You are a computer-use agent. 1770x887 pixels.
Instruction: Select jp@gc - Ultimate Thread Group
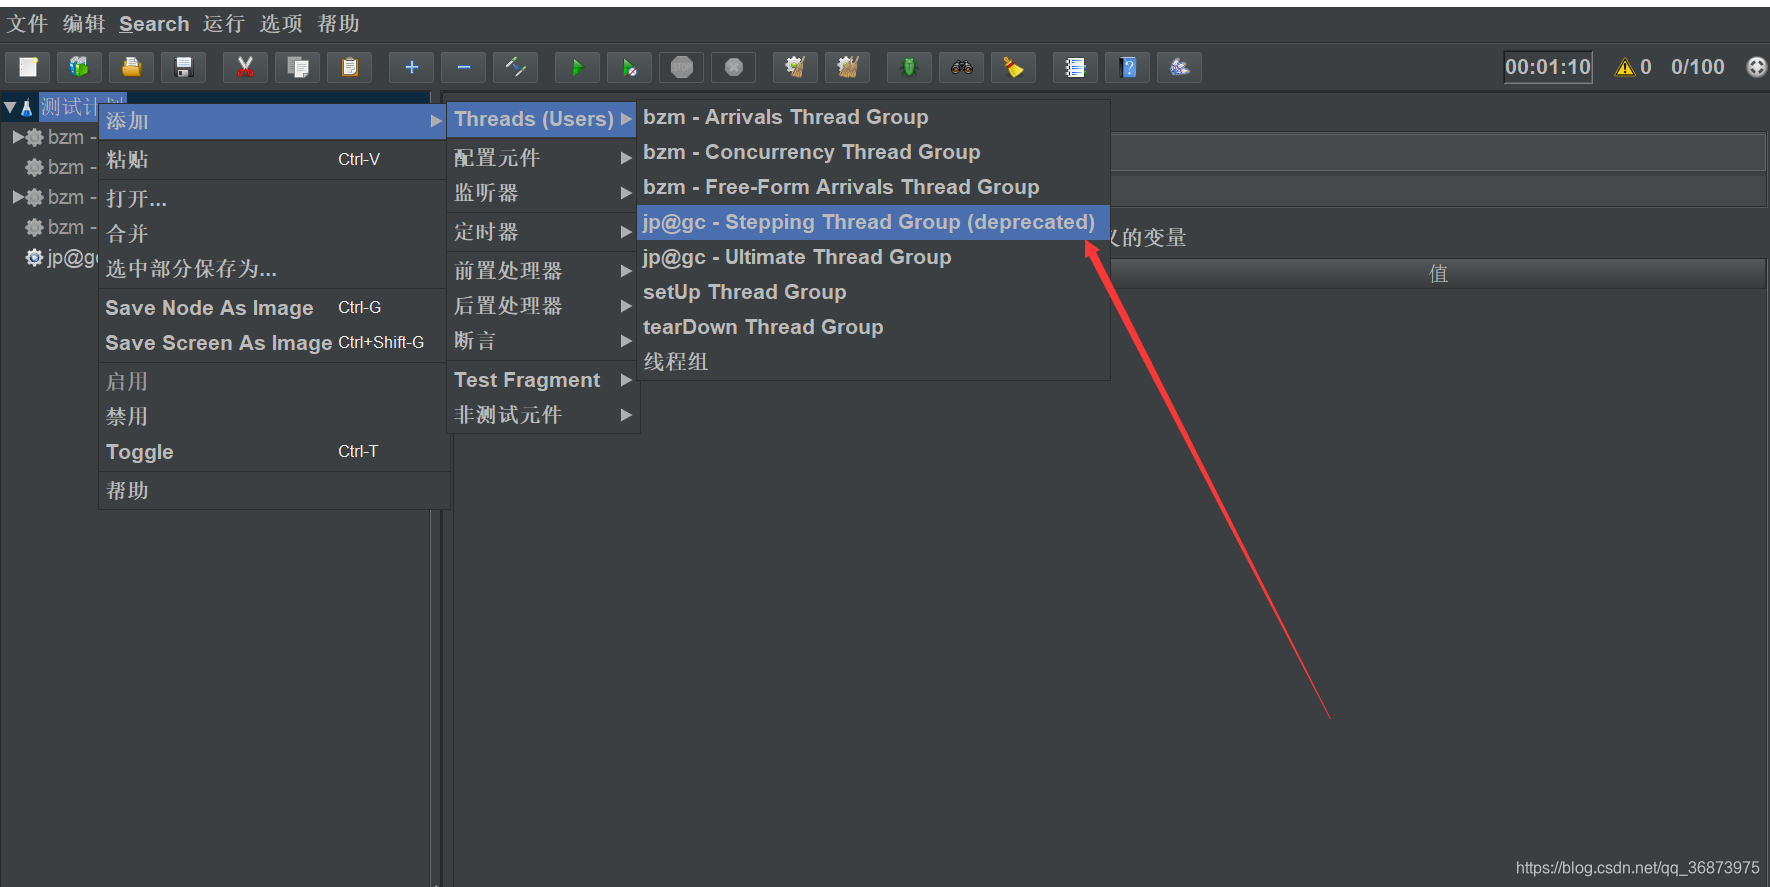tap(873, 257)
